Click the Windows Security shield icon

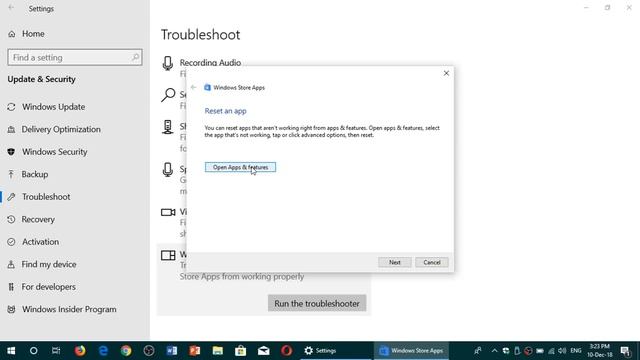point(11,152)
